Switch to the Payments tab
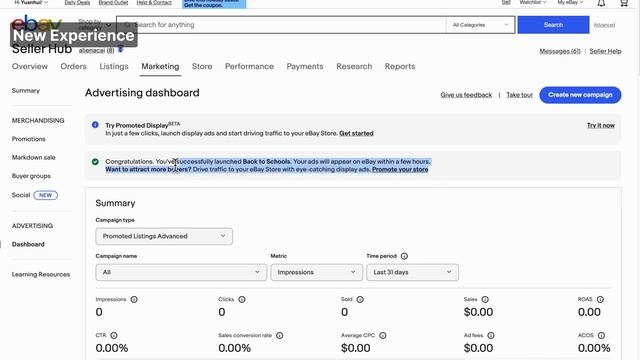The width and height of the screenshot is (640, 360). point(305,67)
